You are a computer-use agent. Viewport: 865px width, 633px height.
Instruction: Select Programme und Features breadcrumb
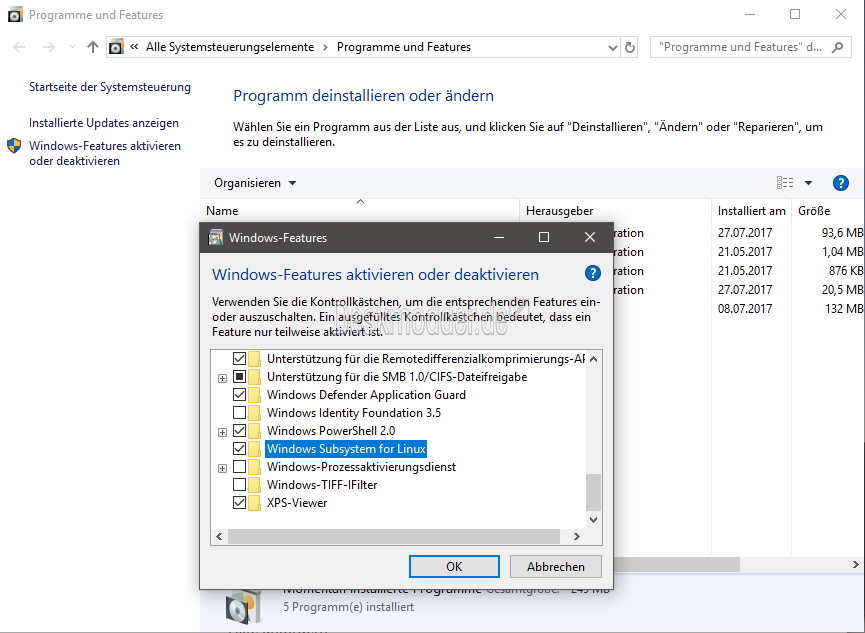404,47
